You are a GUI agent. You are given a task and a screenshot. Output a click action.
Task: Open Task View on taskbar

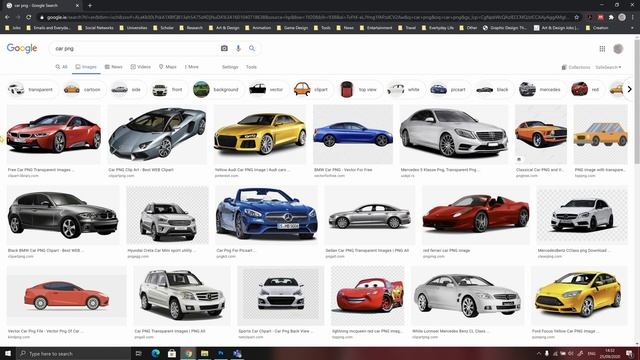[138, 353]
